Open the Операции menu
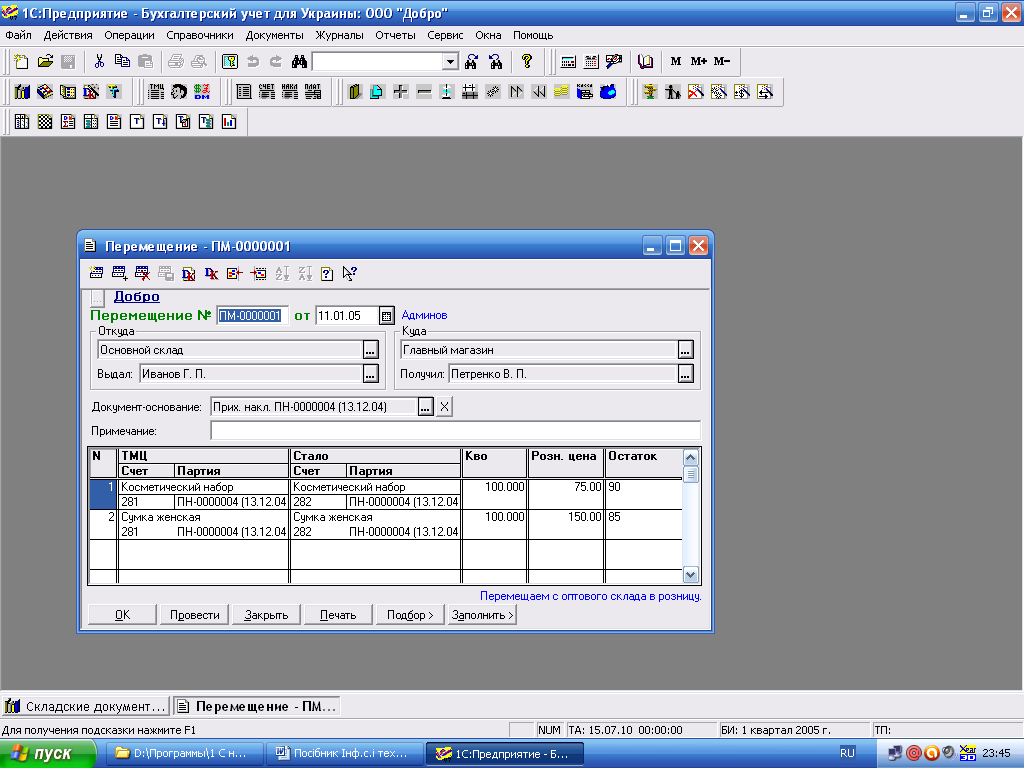The height and width of the screenshot is (768, 1024). (x=129, y=35)
